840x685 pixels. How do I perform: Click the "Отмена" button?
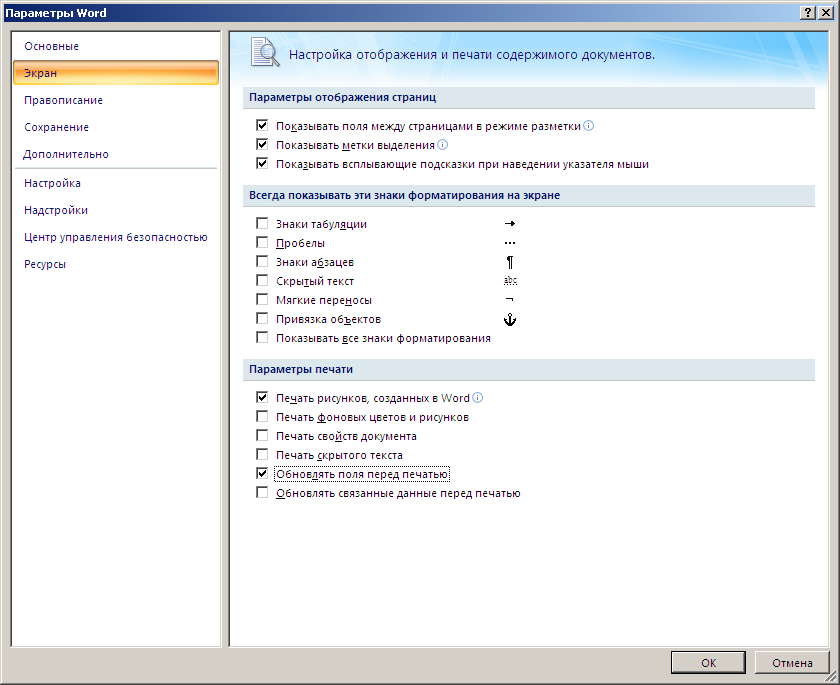click(x=792, y=663)
